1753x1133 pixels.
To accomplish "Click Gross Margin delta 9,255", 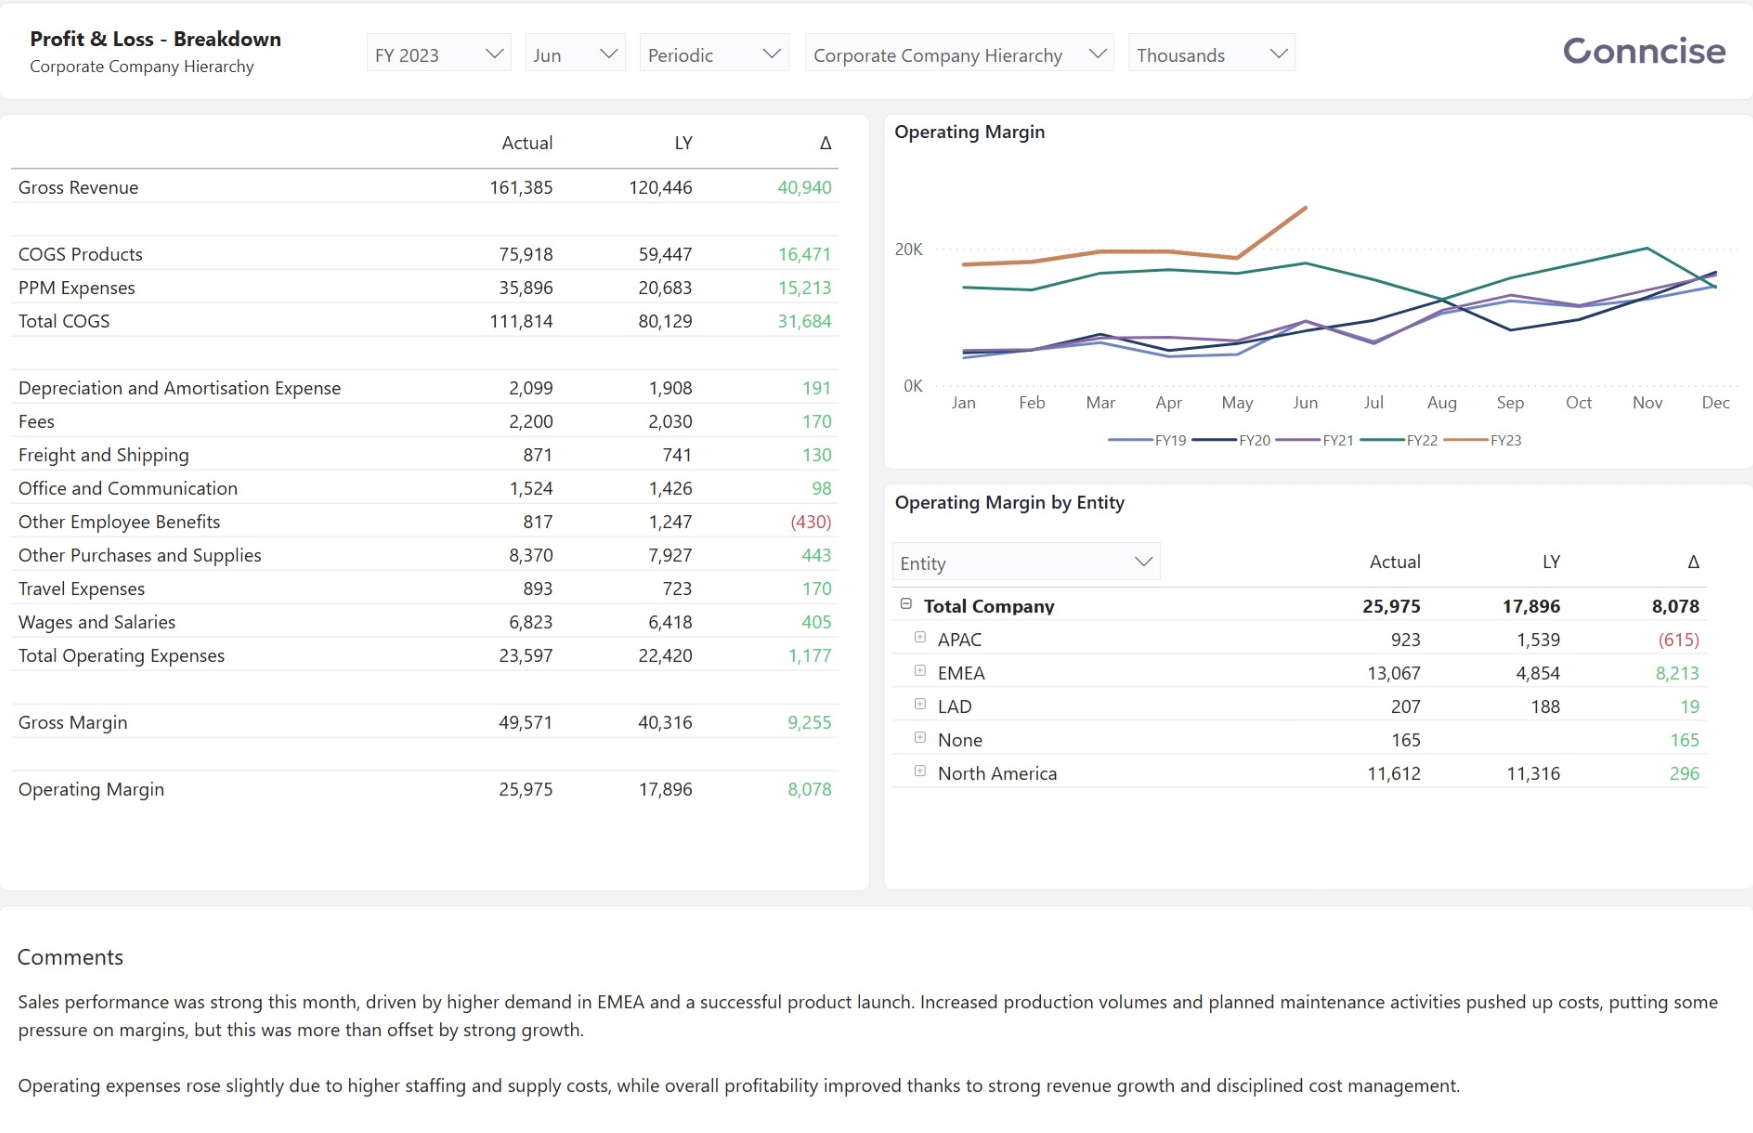I will (809, 722).
